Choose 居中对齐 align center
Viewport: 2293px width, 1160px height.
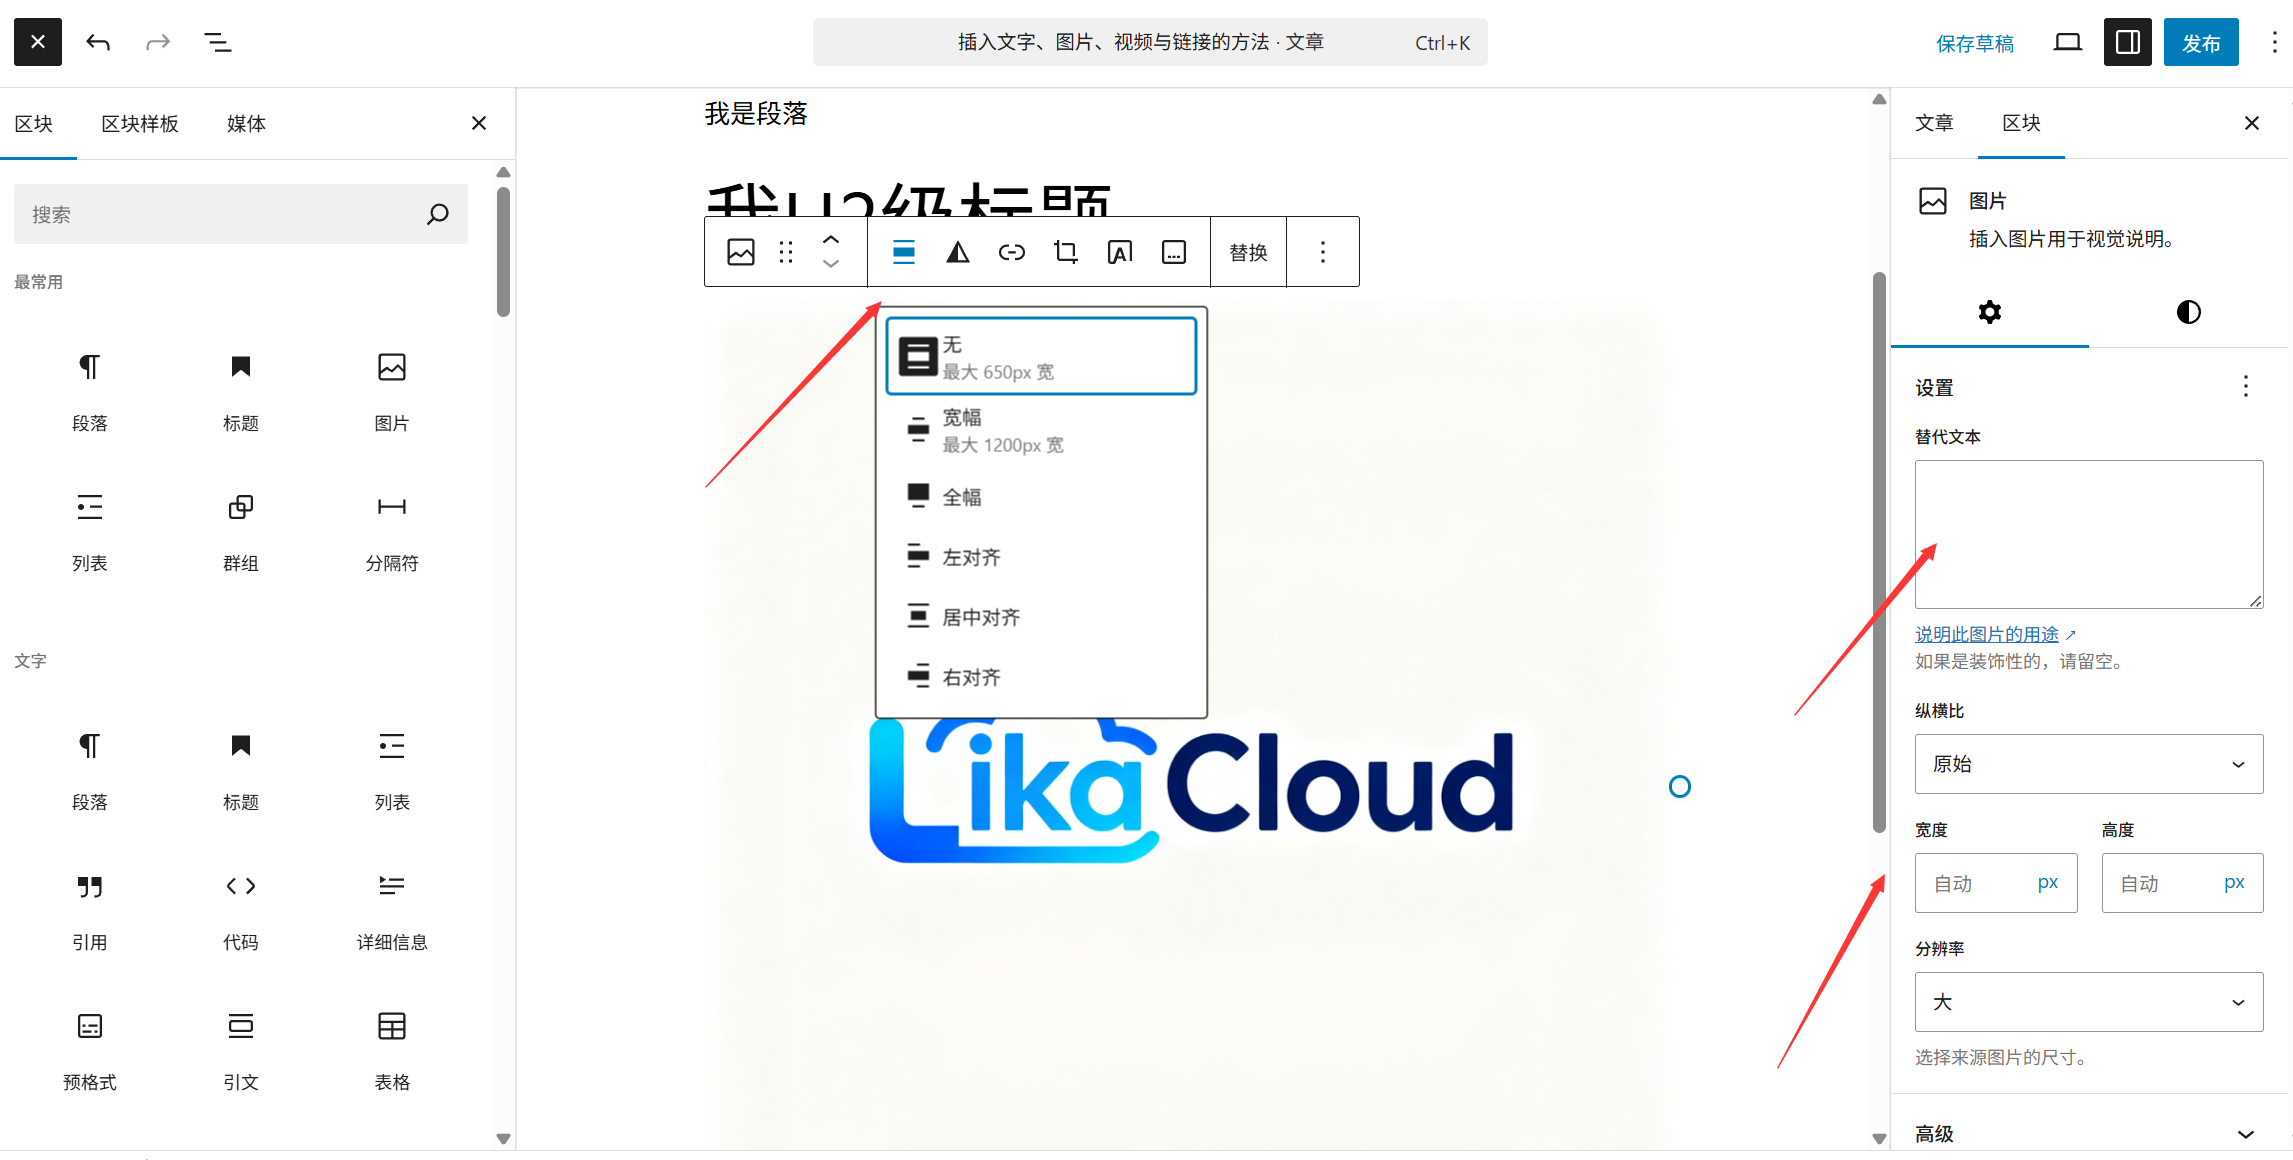point(1041,617)
